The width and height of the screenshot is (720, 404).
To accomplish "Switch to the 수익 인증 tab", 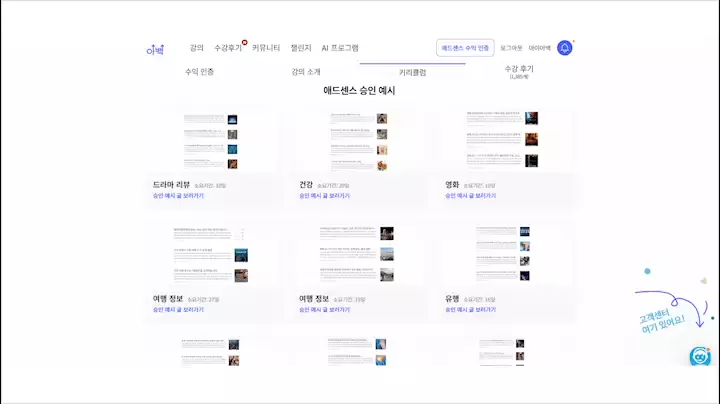I will pos(199,72).
